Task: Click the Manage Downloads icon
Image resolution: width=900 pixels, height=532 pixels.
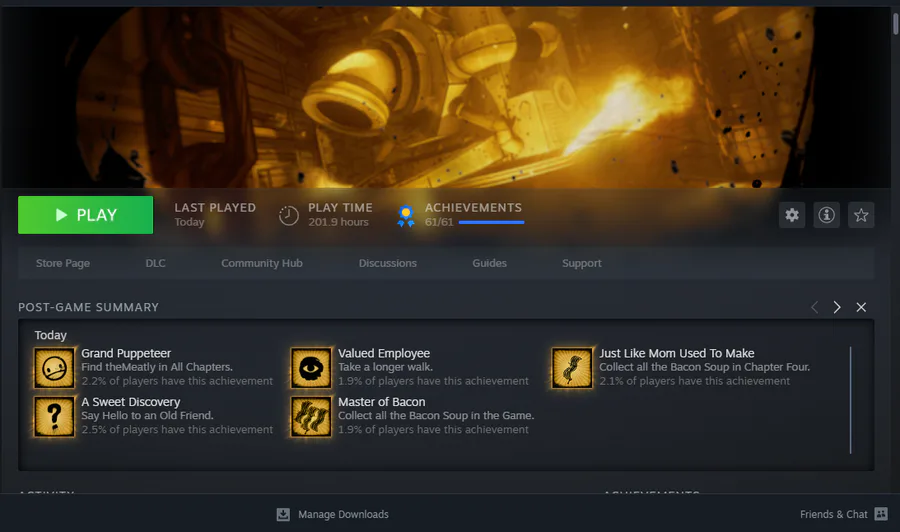Action: point(283,514)
